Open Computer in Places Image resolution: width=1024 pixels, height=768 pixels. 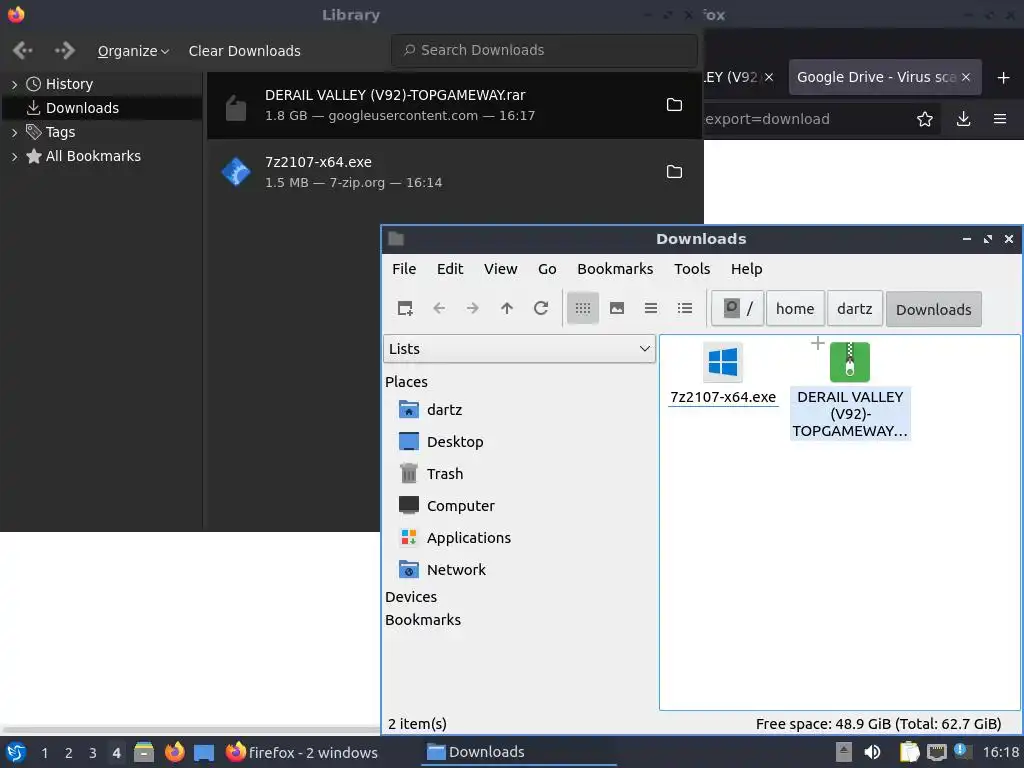click(x=447, y=505)
